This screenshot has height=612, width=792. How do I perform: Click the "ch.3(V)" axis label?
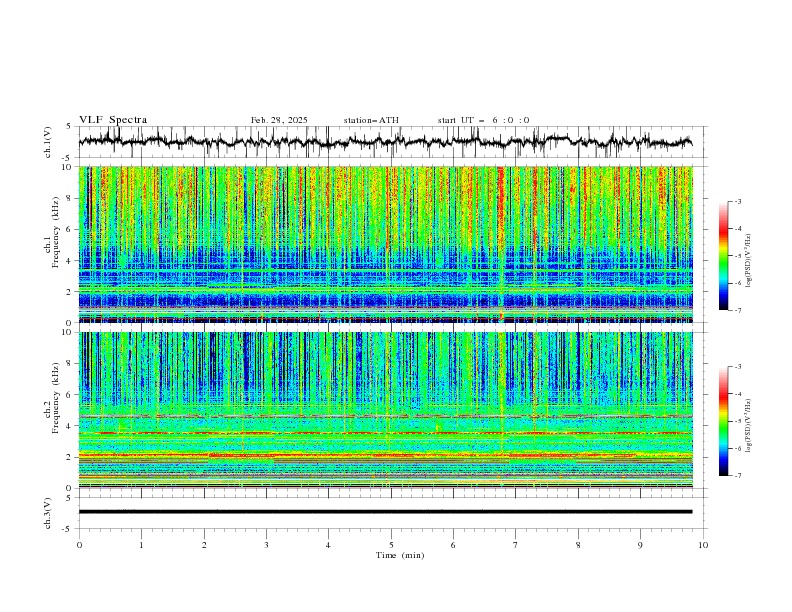(48, 513)
